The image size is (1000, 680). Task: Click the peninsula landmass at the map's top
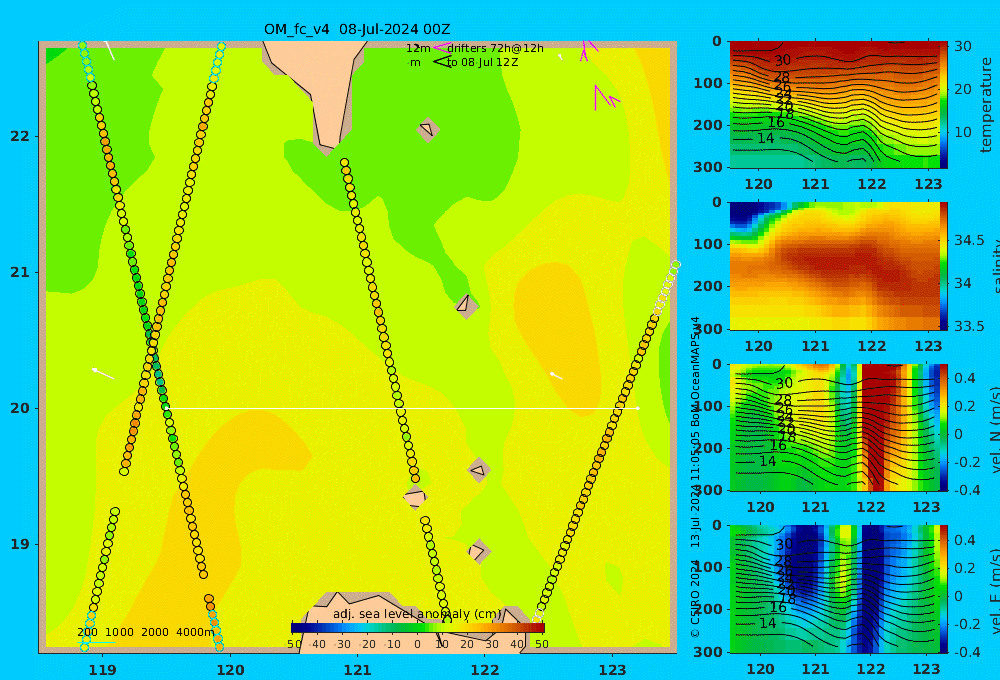(322, 89)
